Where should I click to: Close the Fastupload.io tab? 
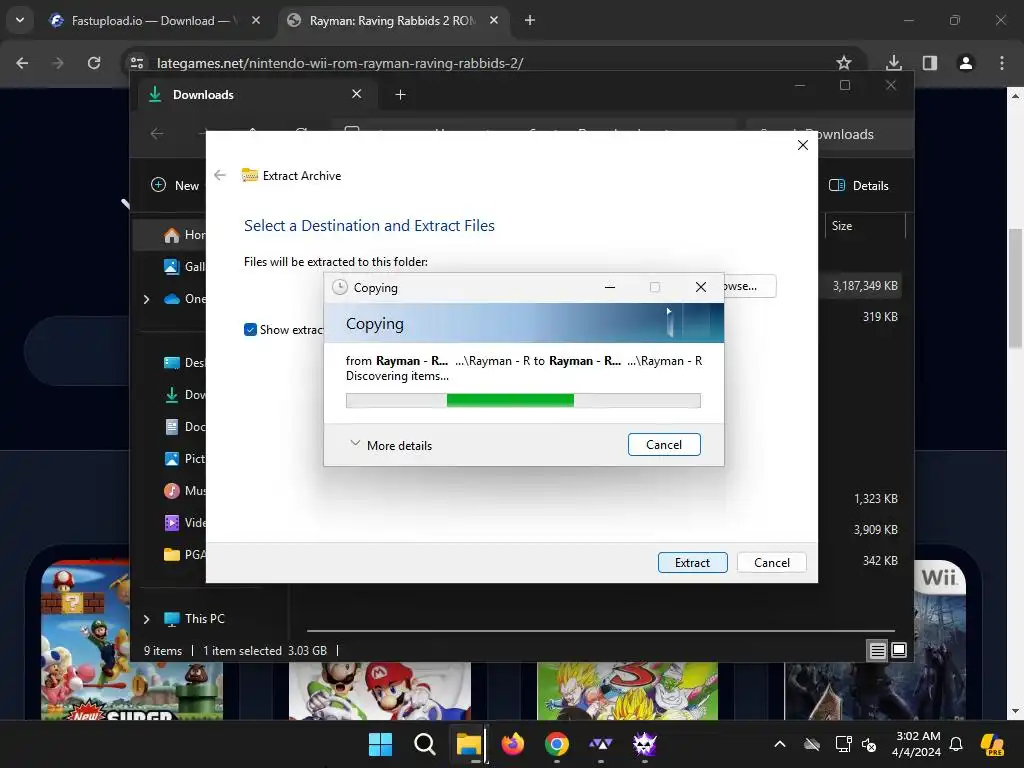[x=256, y=21]
